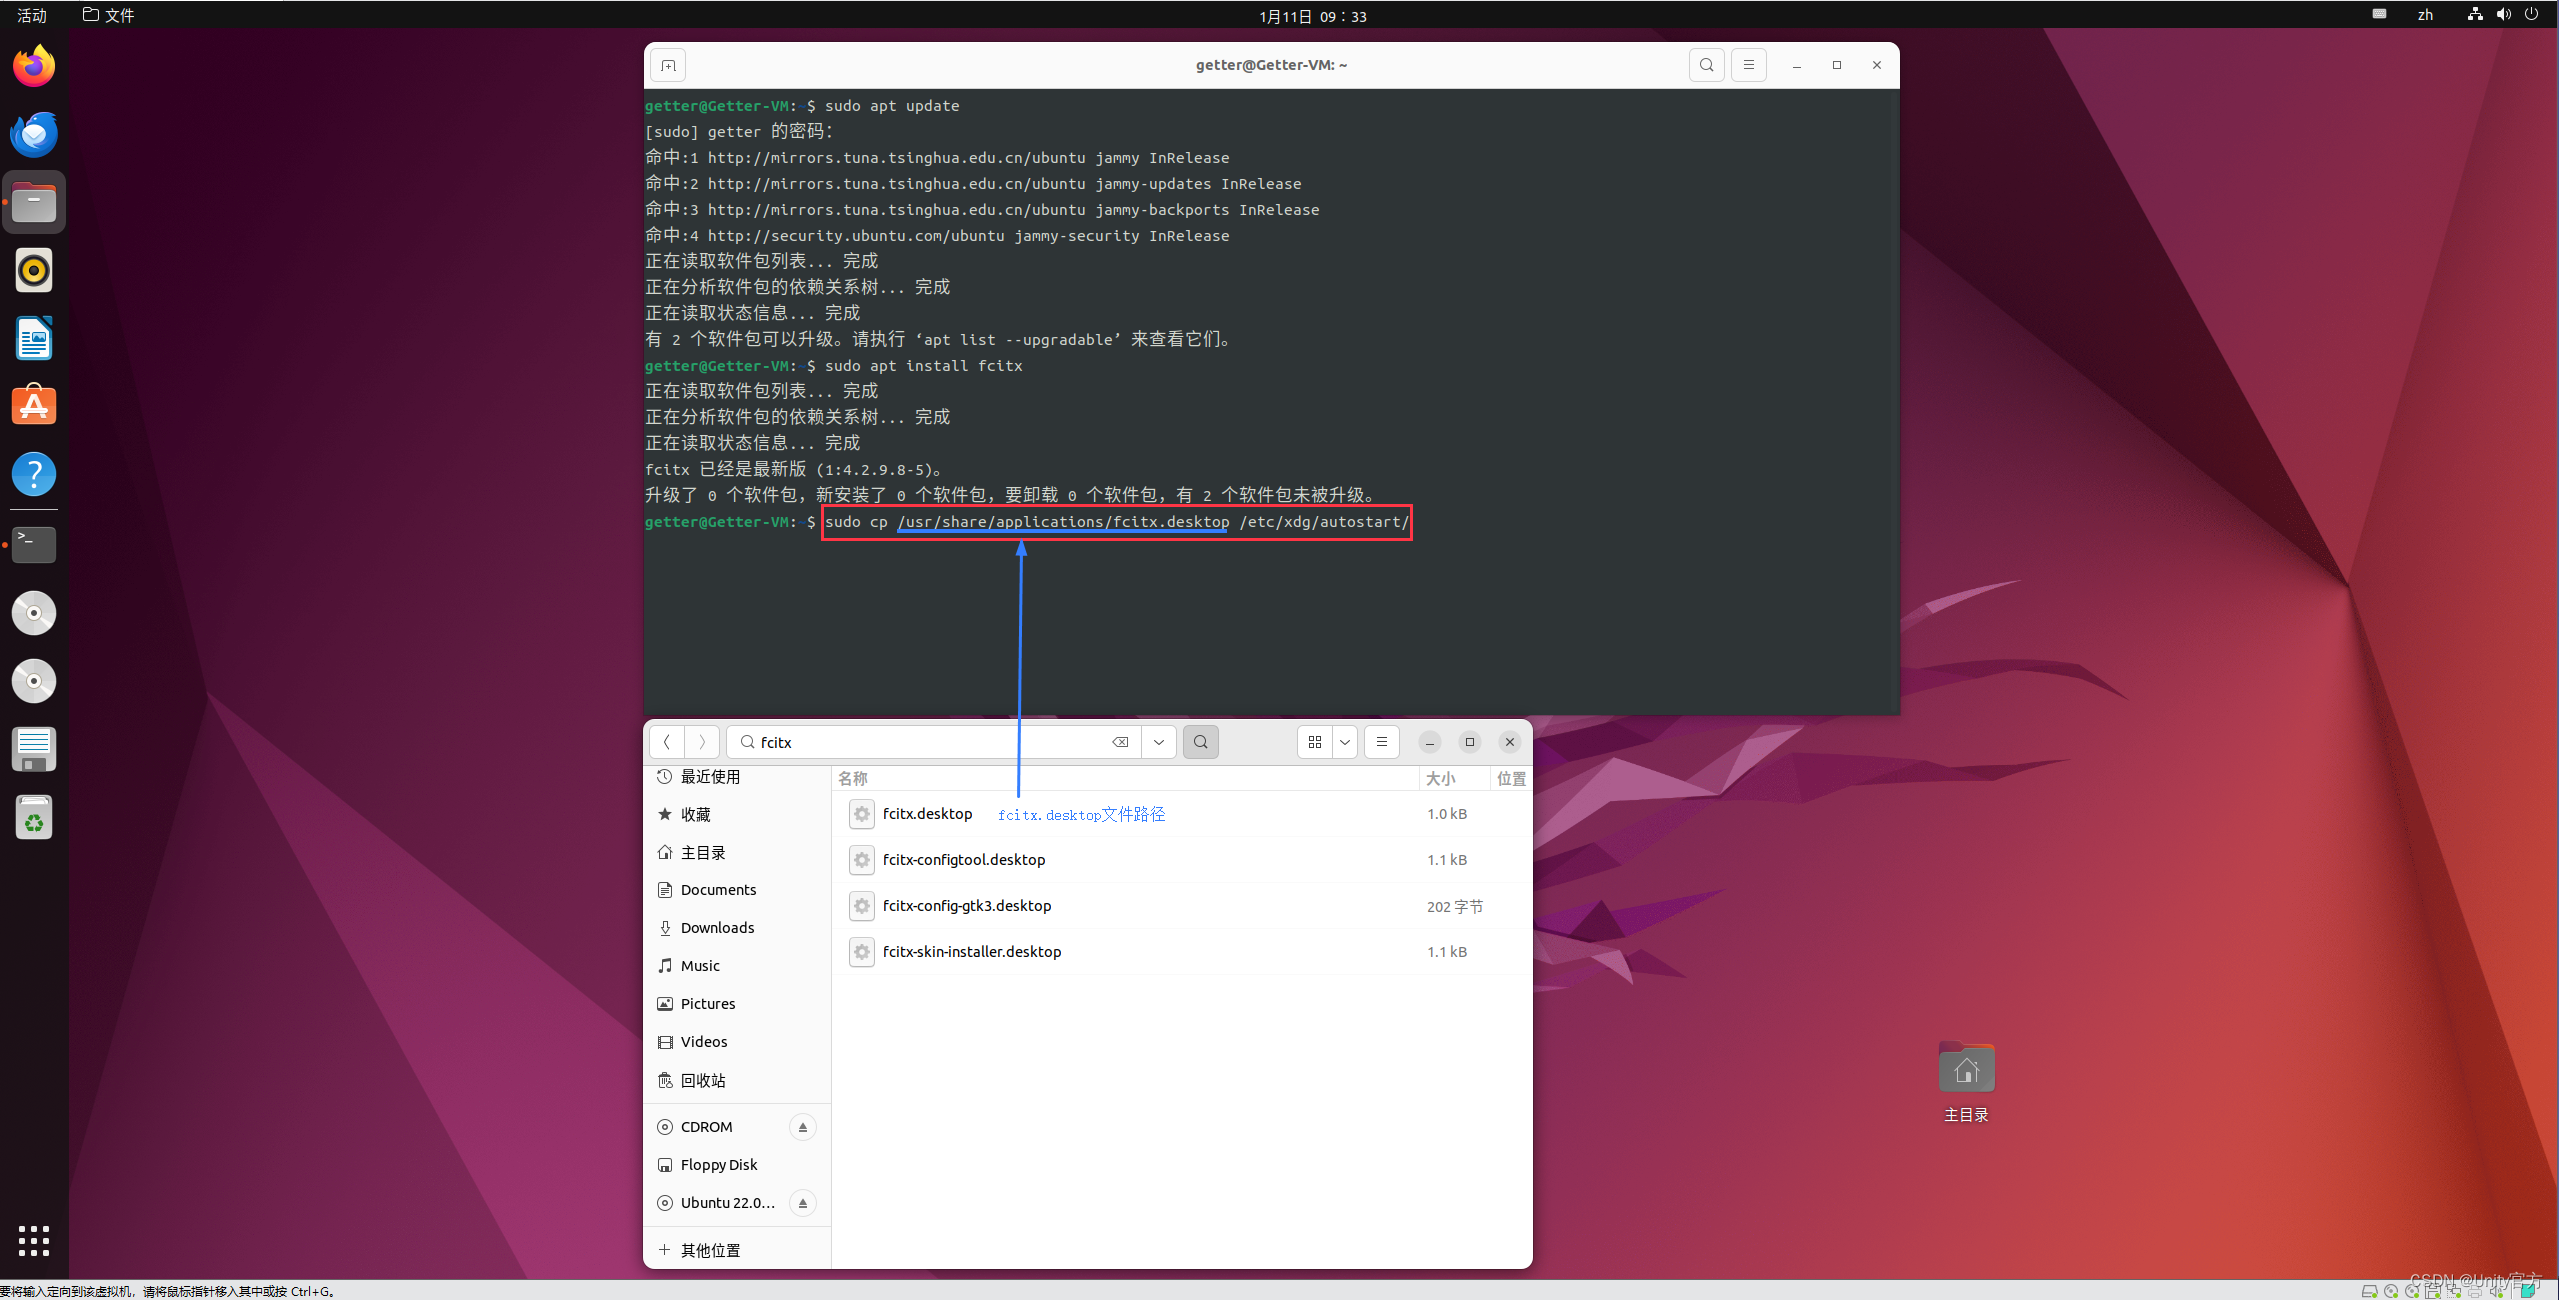Image resolution: width=2559 pixels, height=1300 pixels.
Task: Toggle the file manager search button
Action: coord(1200,742)
